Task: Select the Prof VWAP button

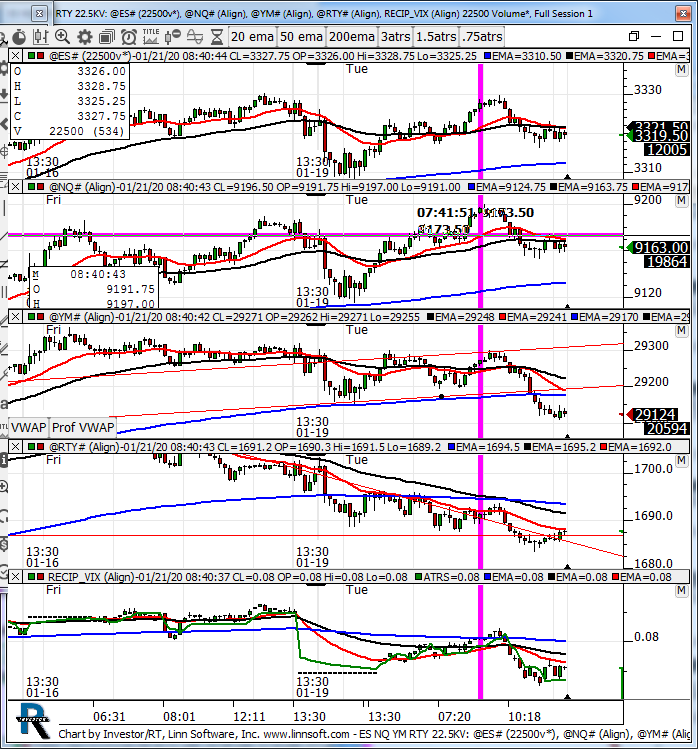Action: 83,428
